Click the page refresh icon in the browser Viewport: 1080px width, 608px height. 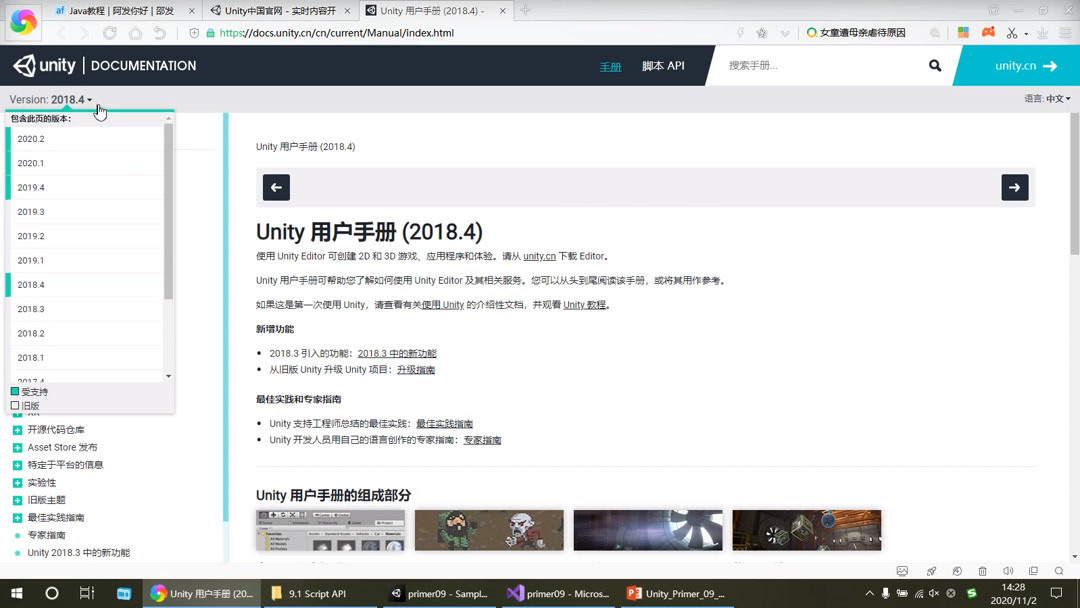tap(108, 33)
